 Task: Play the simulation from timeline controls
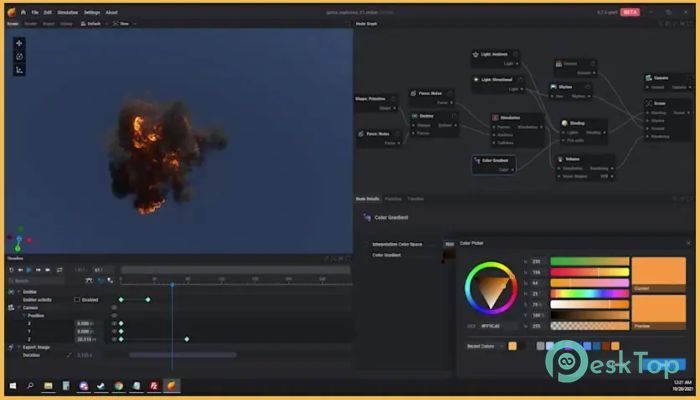tap(29, 270)
